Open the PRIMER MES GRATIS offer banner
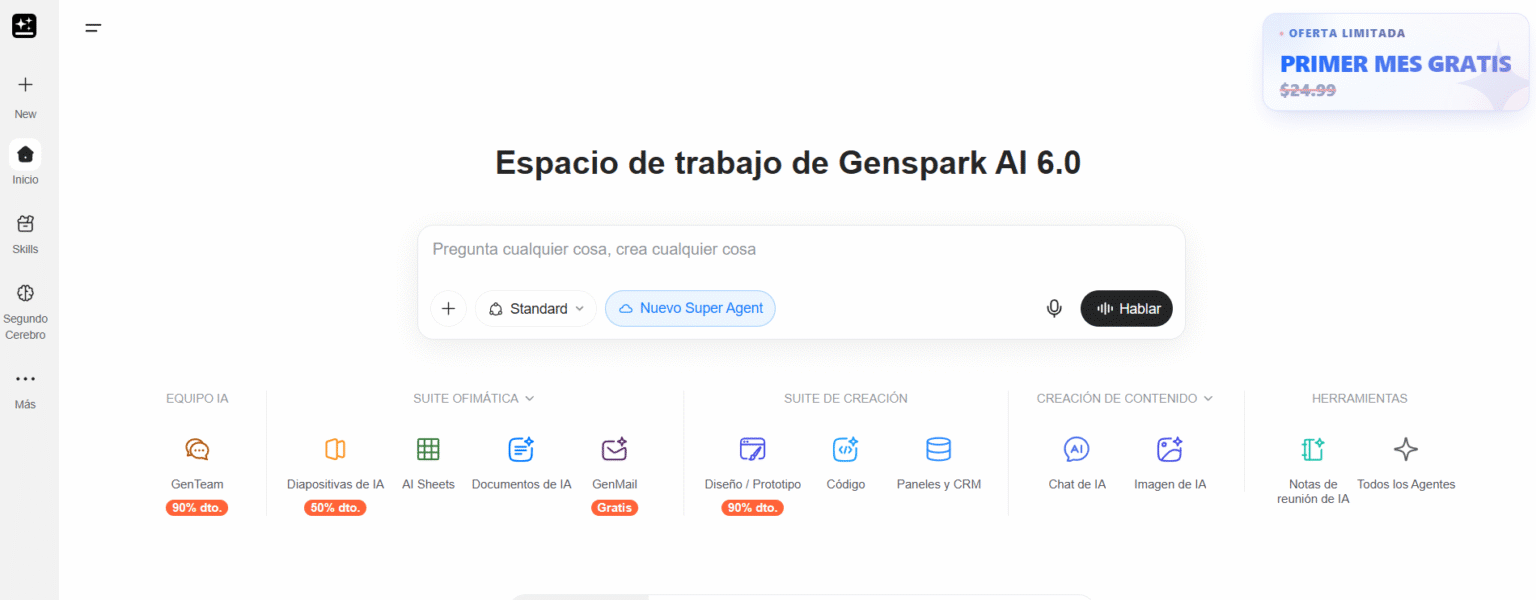This screenshot has width=1536, height=600. (x=1396, y=62)
